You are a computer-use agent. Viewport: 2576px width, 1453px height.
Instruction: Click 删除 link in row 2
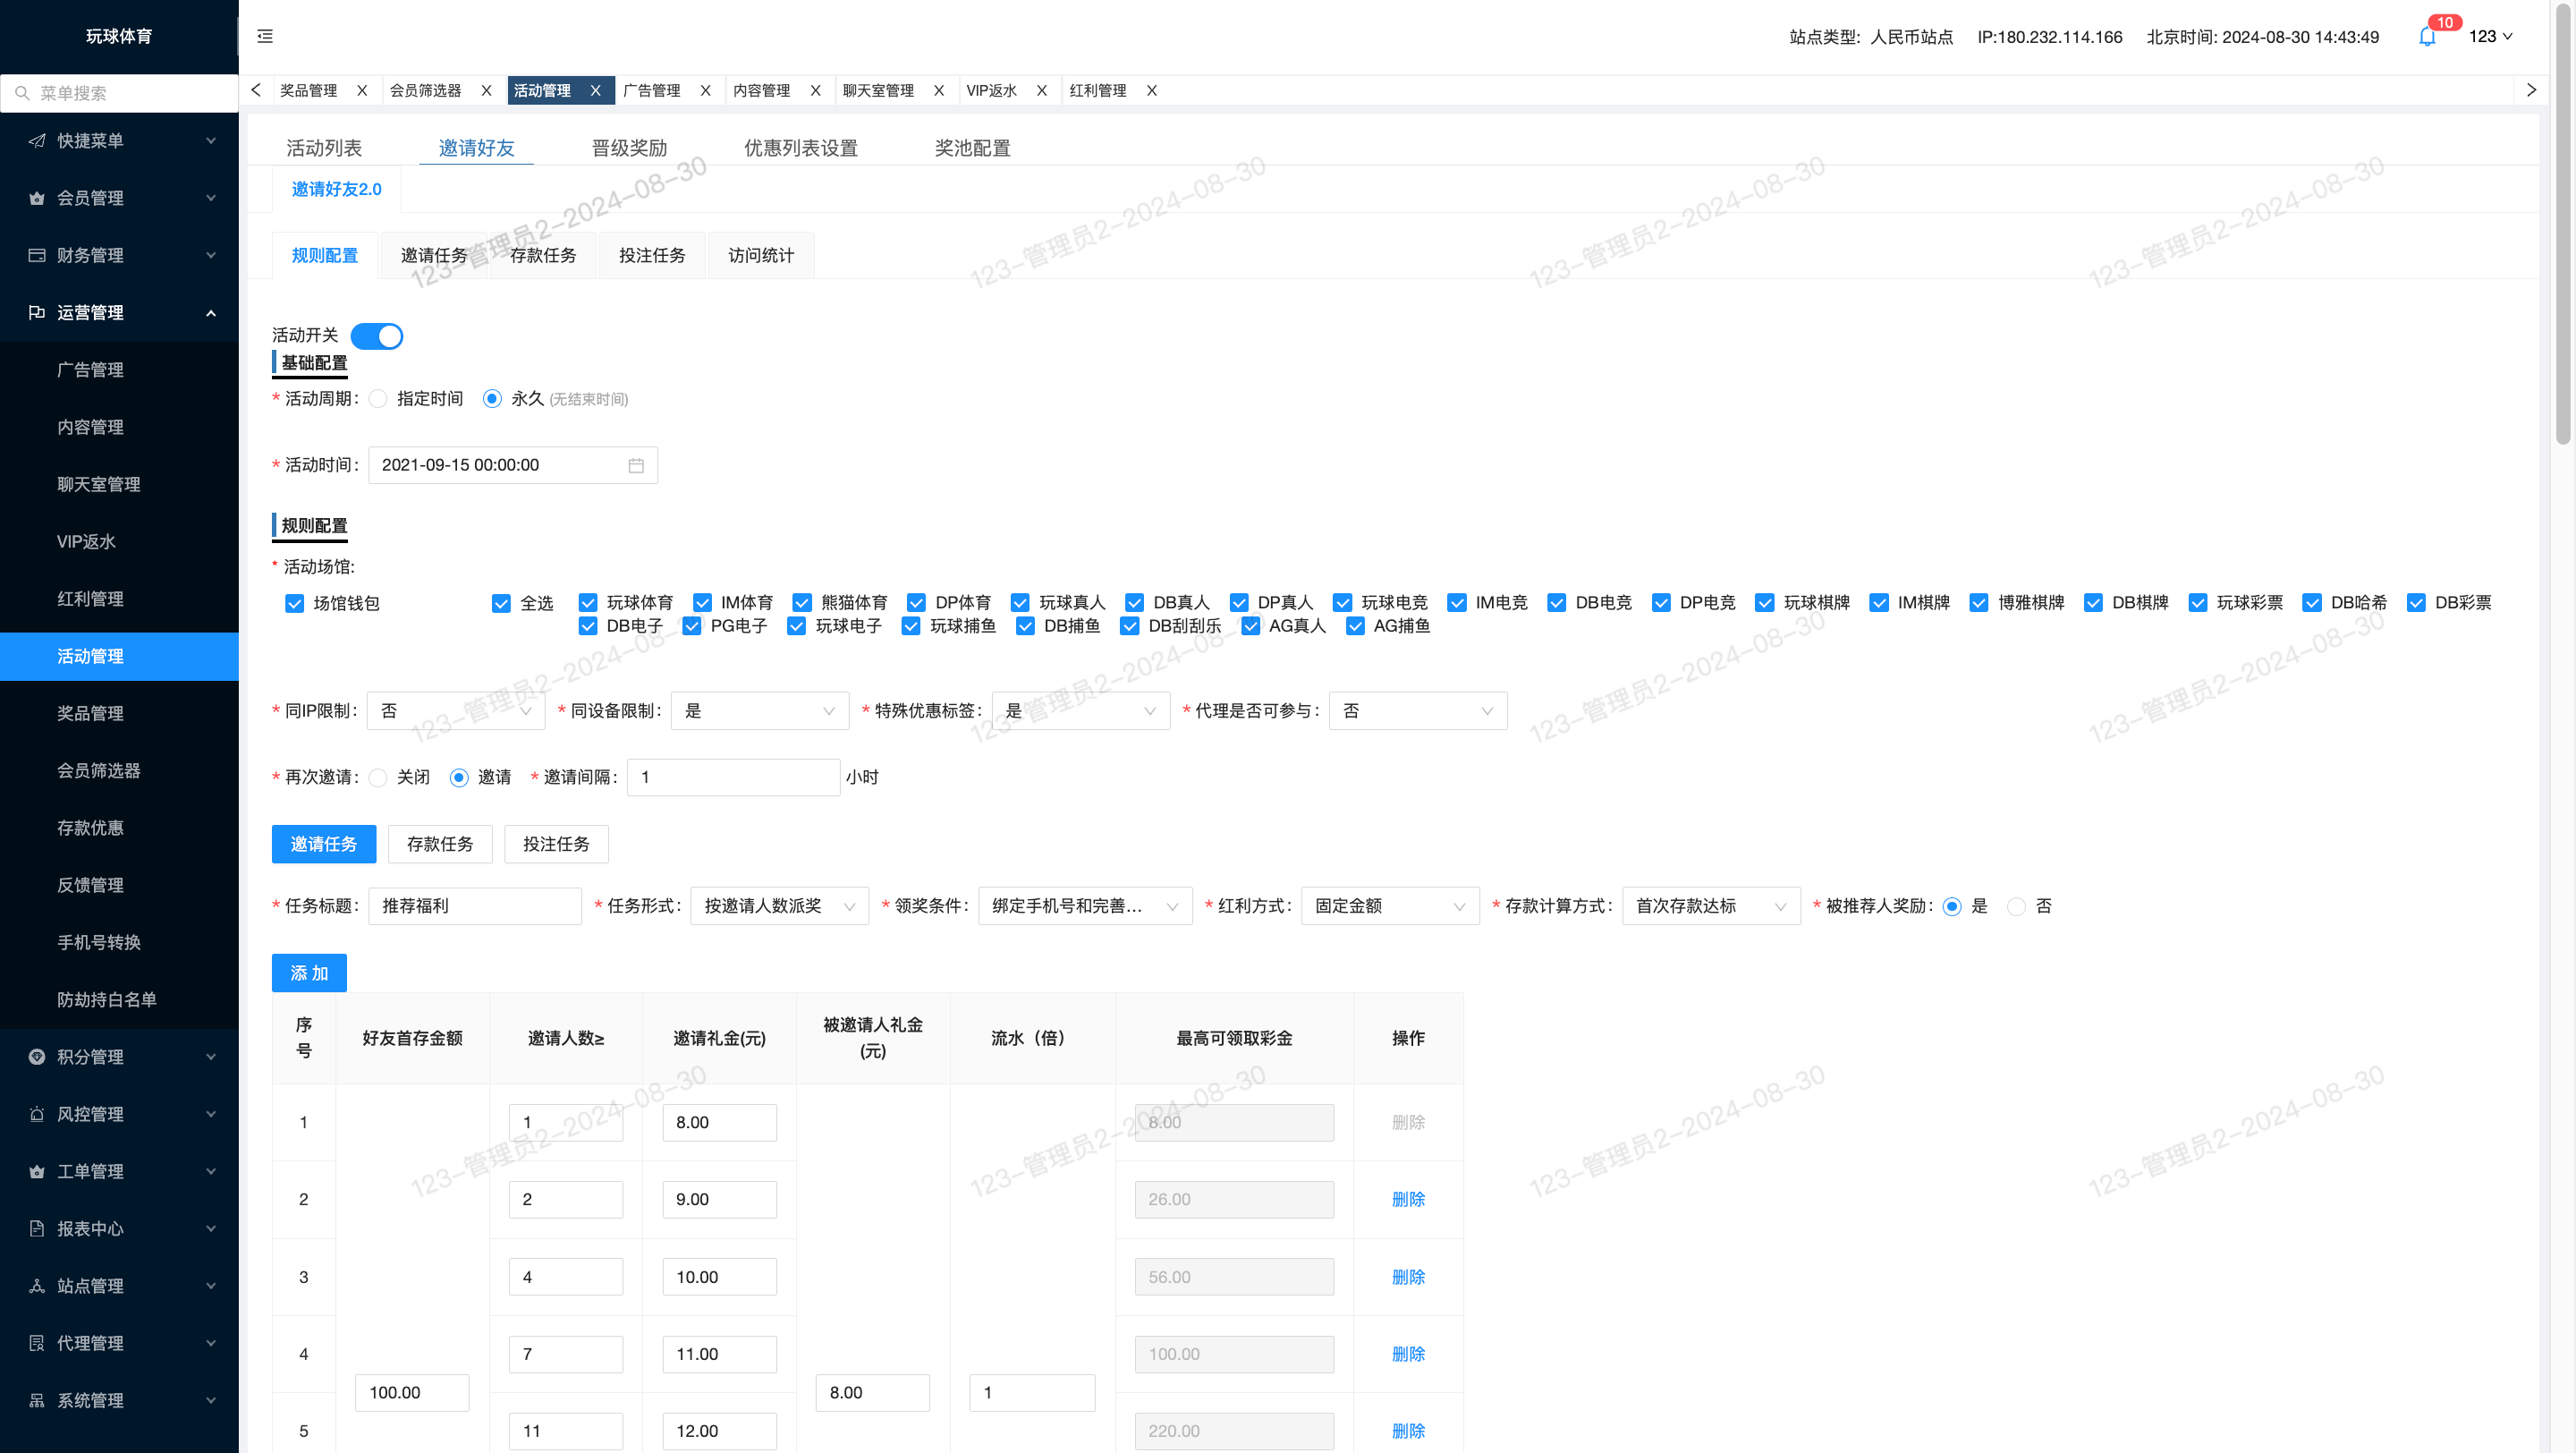coord(1408,1199)
